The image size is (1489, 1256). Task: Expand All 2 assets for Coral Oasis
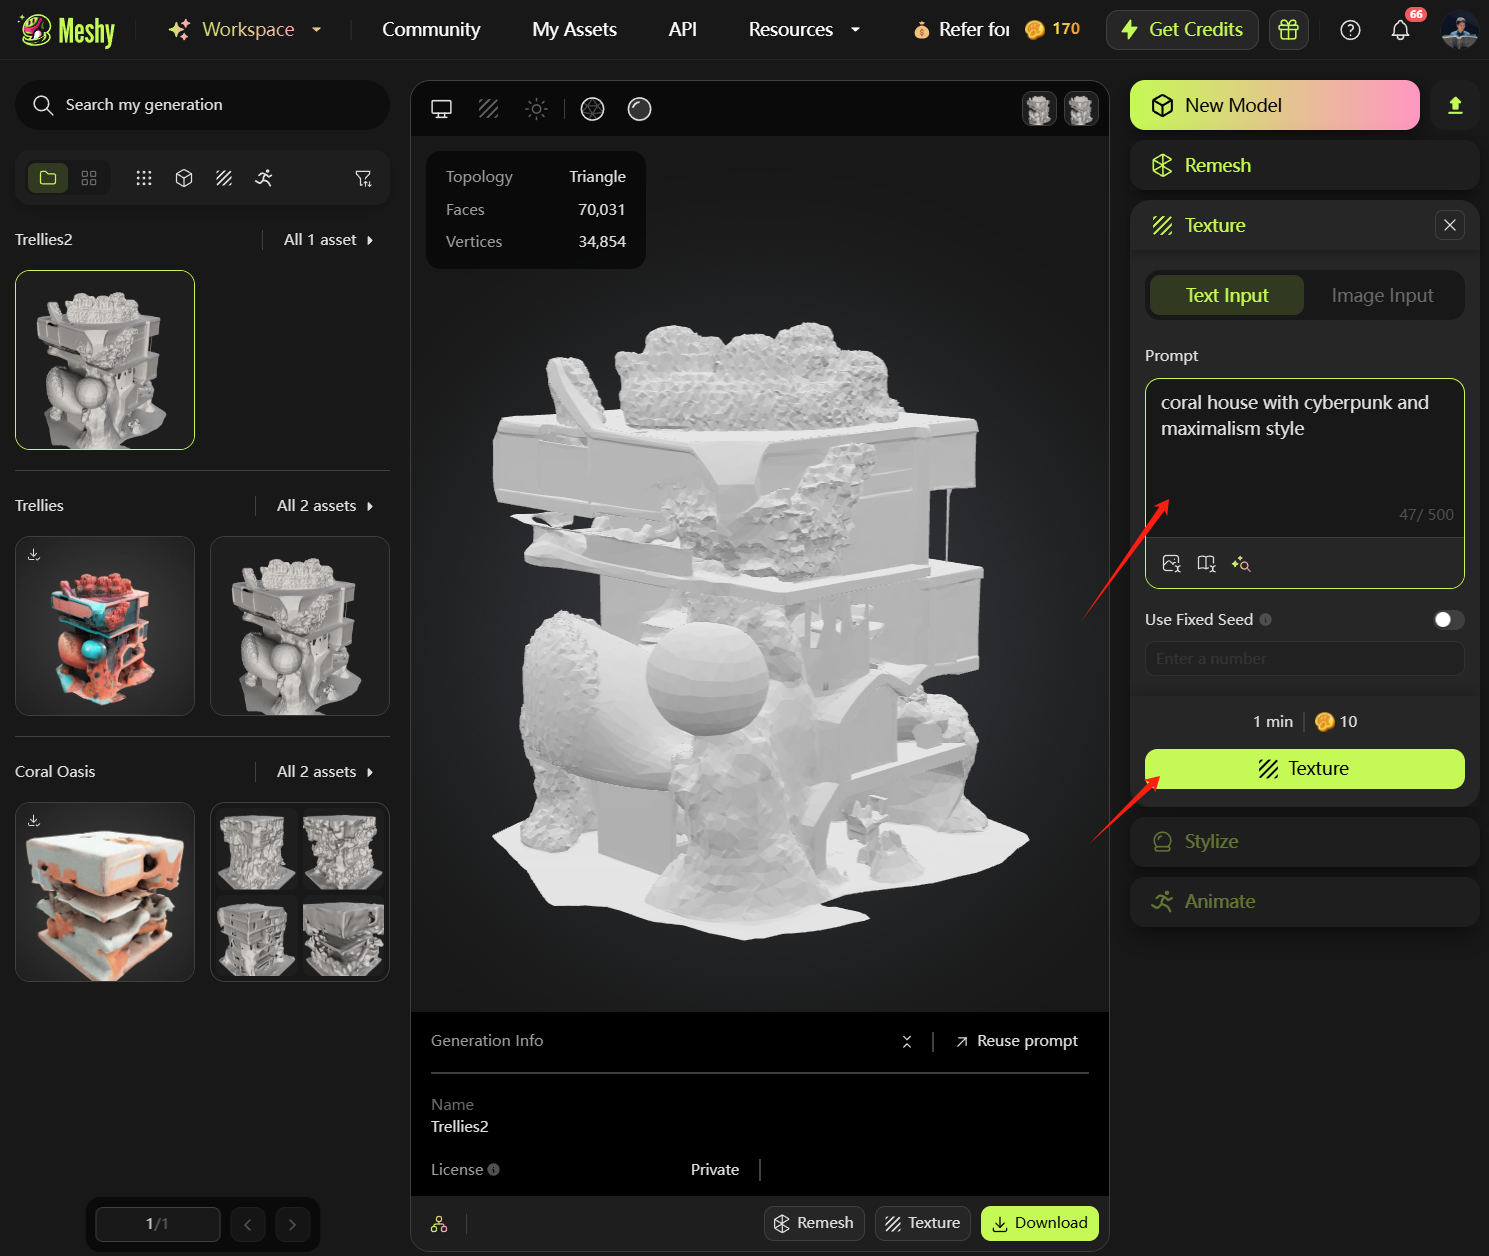point(324,772)
